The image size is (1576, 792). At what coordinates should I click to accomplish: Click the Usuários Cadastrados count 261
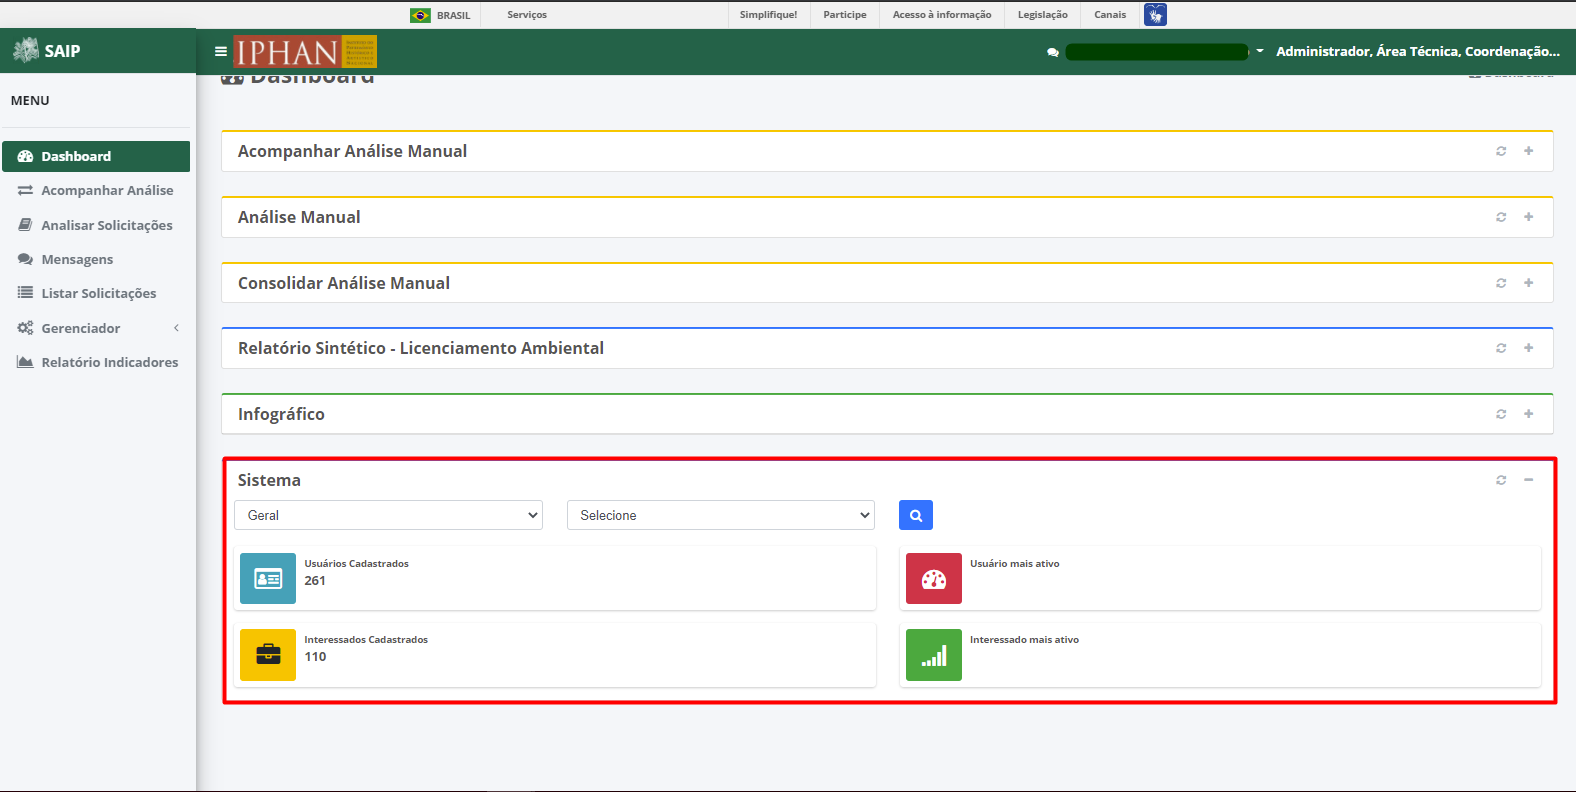[x=315, y=581]
